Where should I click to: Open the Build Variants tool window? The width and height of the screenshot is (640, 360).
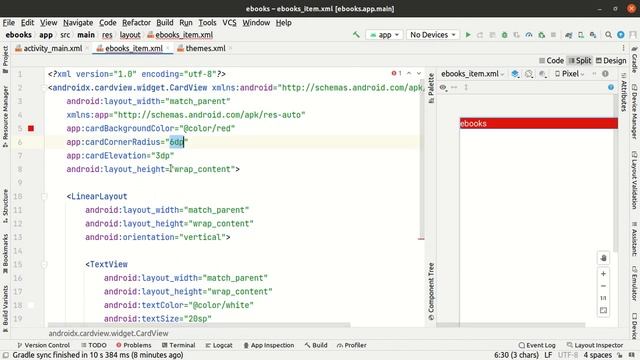pos(5,308)
